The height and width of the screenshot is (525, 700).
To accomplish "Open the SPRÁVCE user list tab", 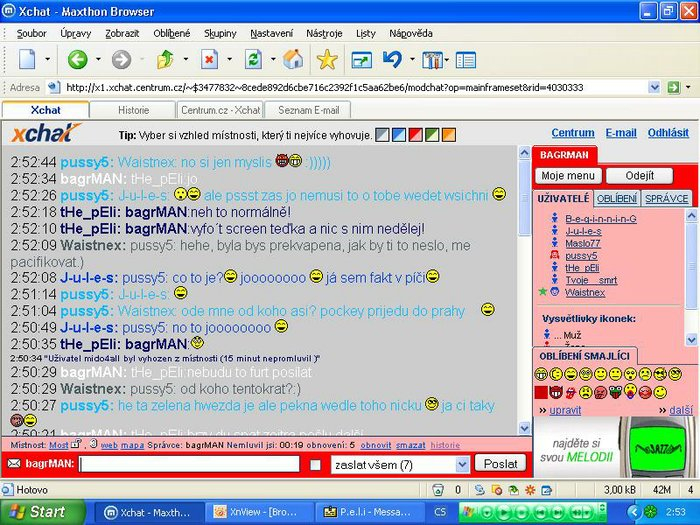I will 667,199.
